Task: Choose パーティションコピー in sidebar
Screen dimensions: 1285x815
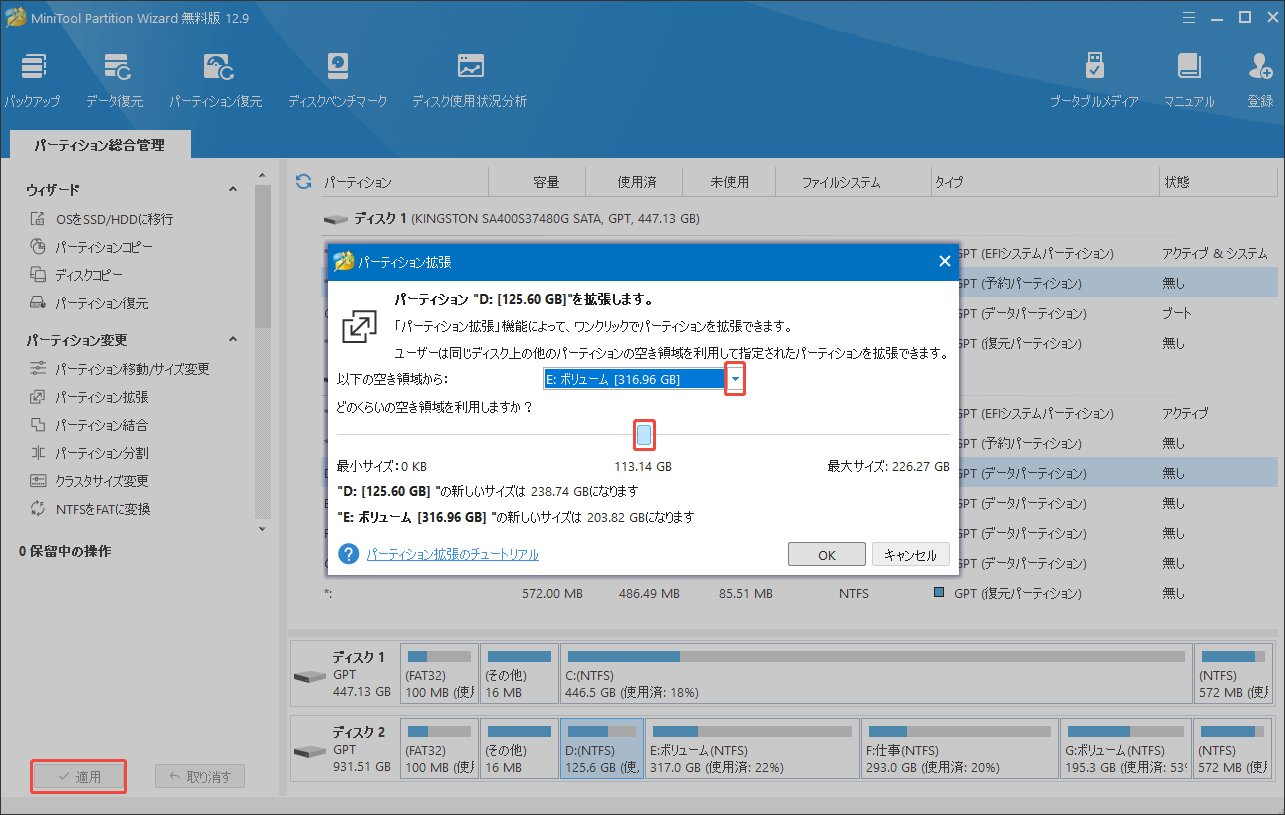Action: tap(91, 247)
